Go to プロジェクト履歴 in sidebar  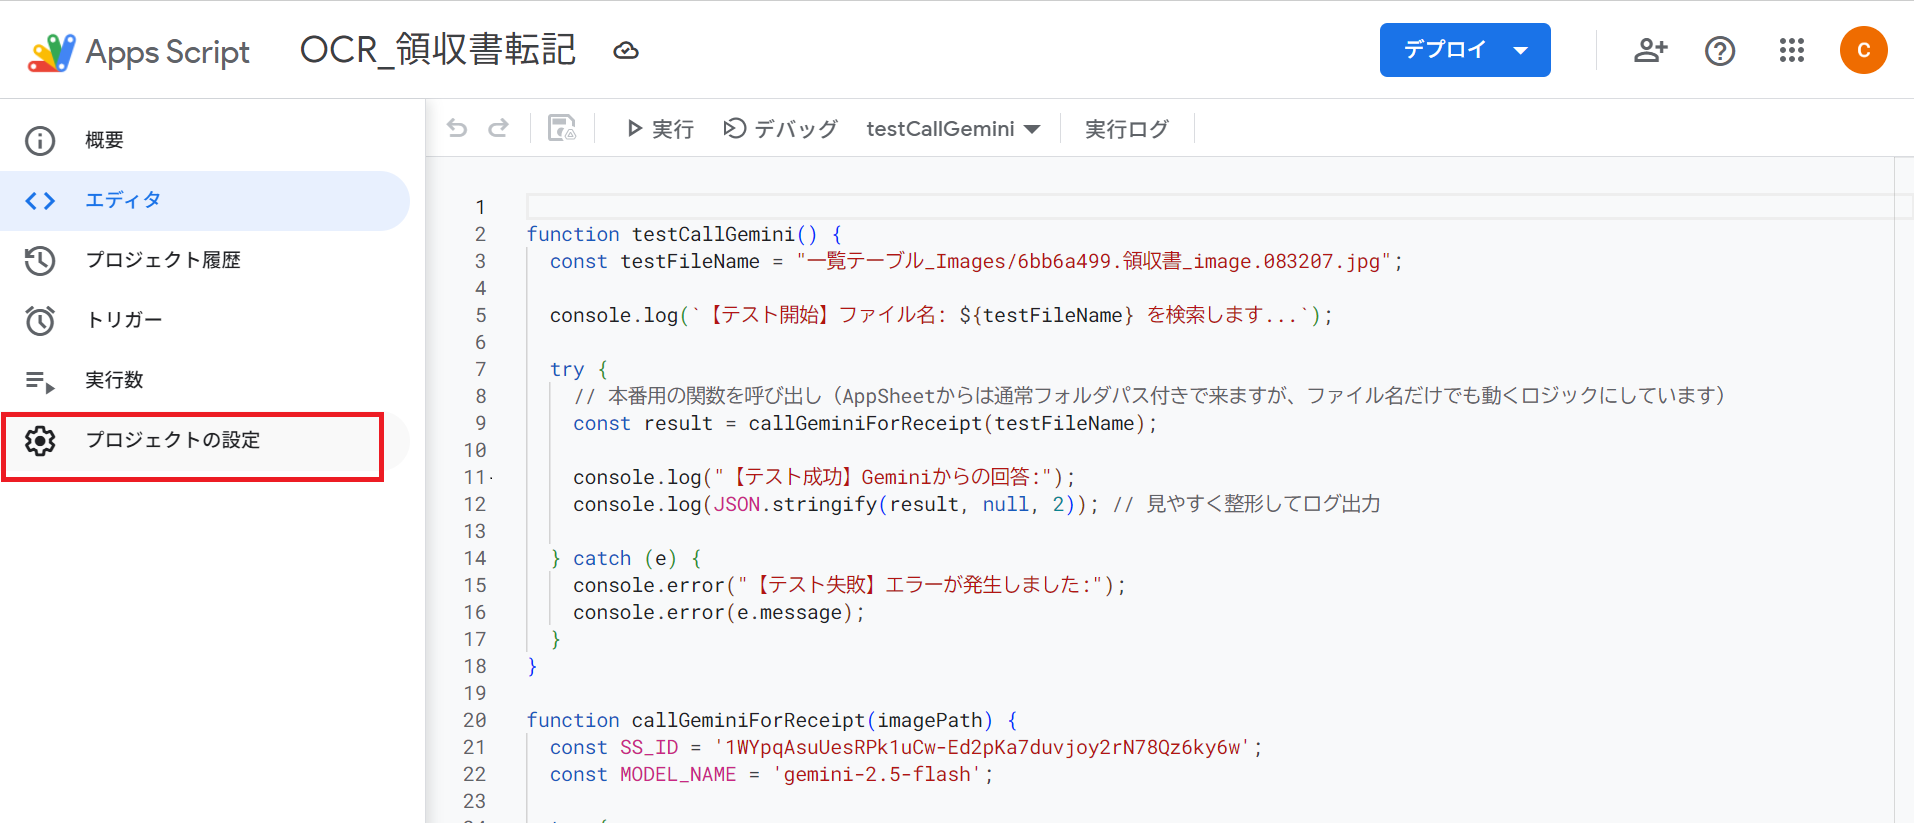(x=162, y=260)
